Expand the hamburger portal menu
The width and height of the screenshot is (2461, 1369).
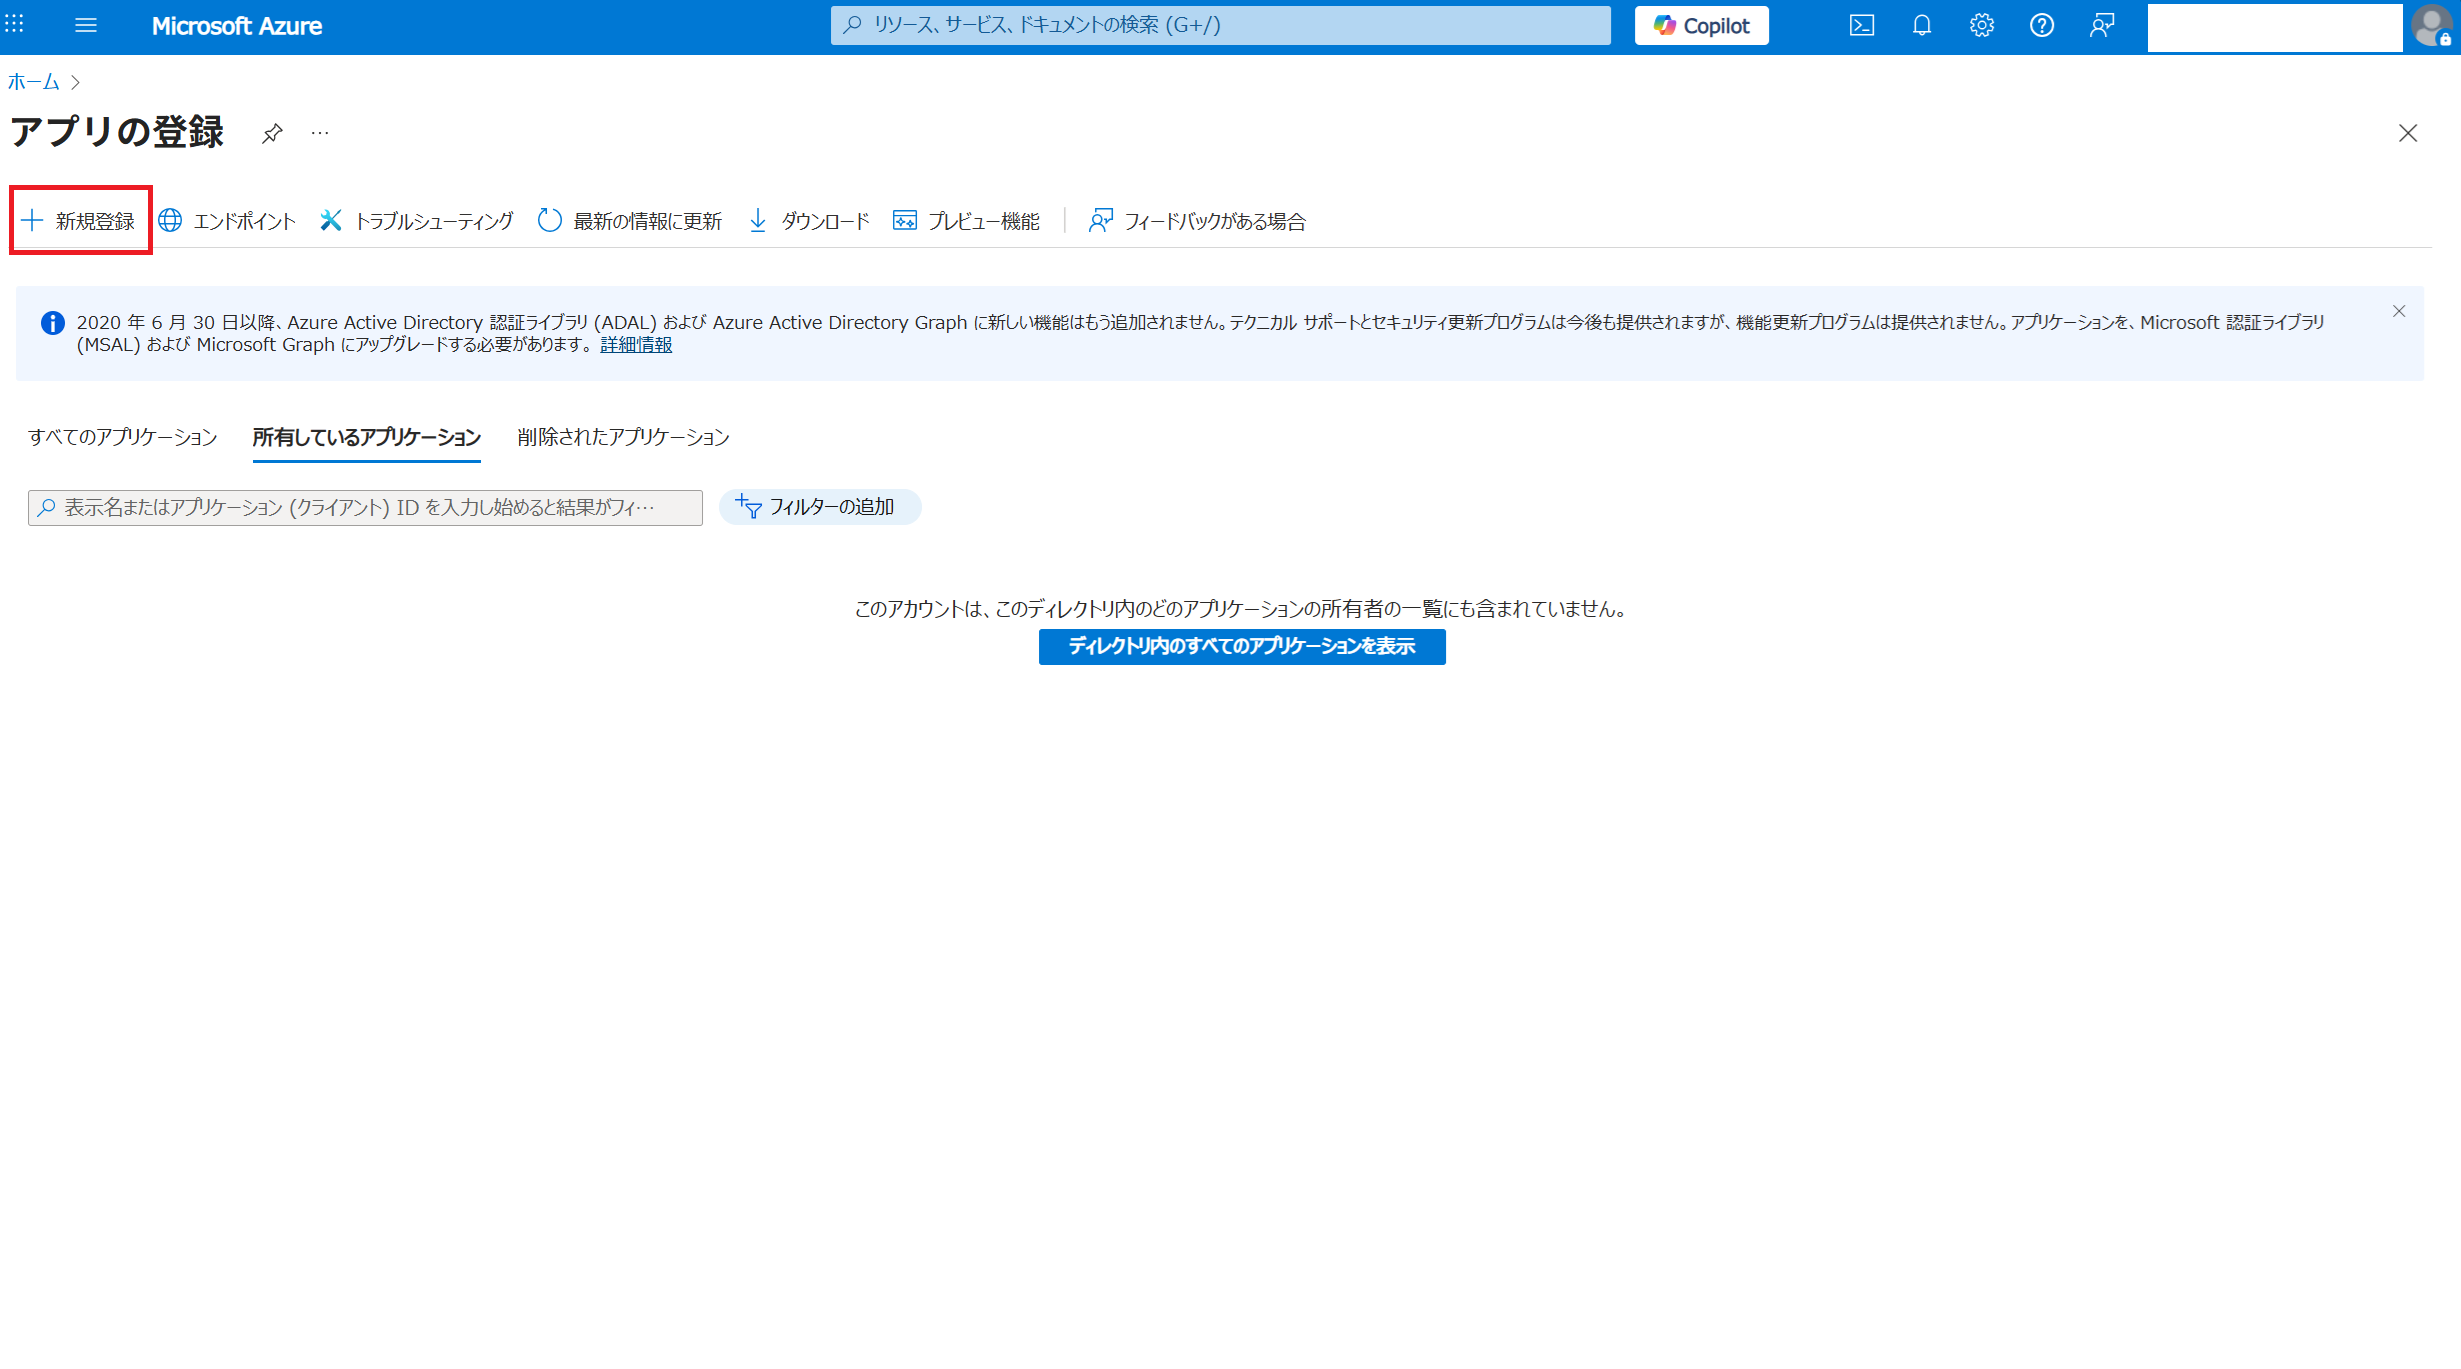[86, 25]
